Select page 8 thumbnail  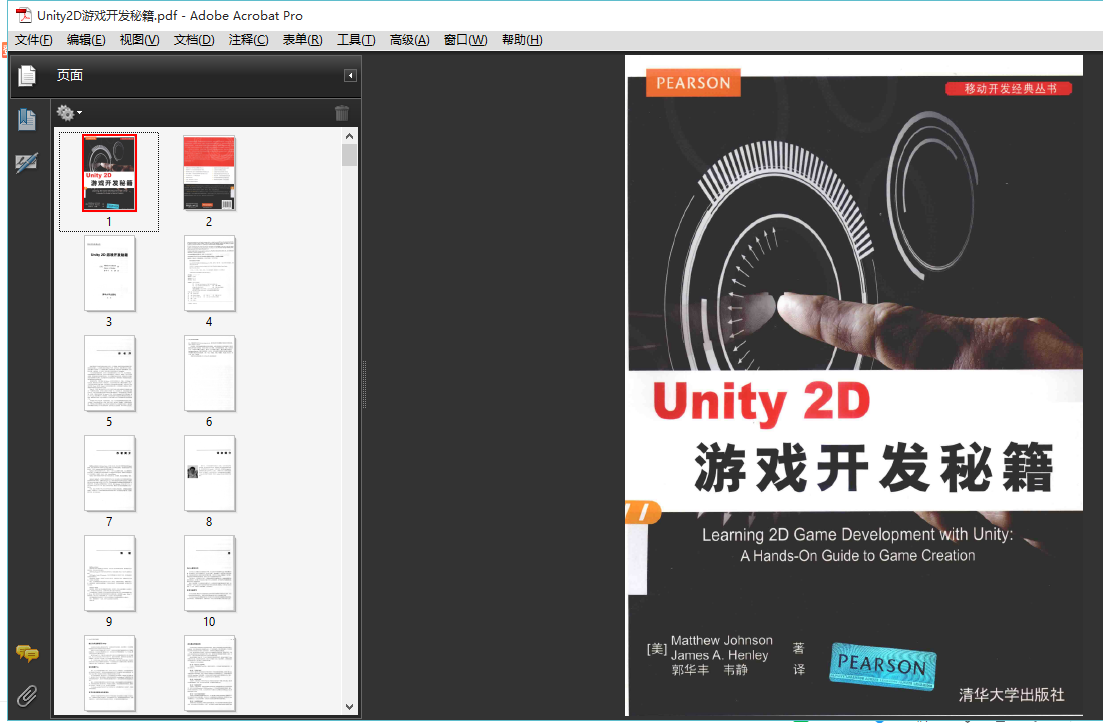click(209, 473)
